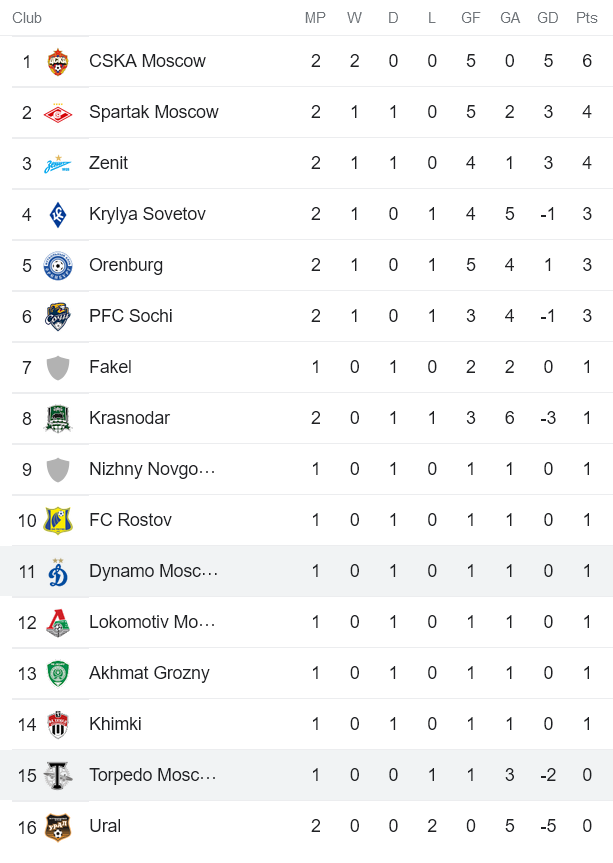
Task: Click the PFC Sochi logo
Action: click(x=58, y=317)
